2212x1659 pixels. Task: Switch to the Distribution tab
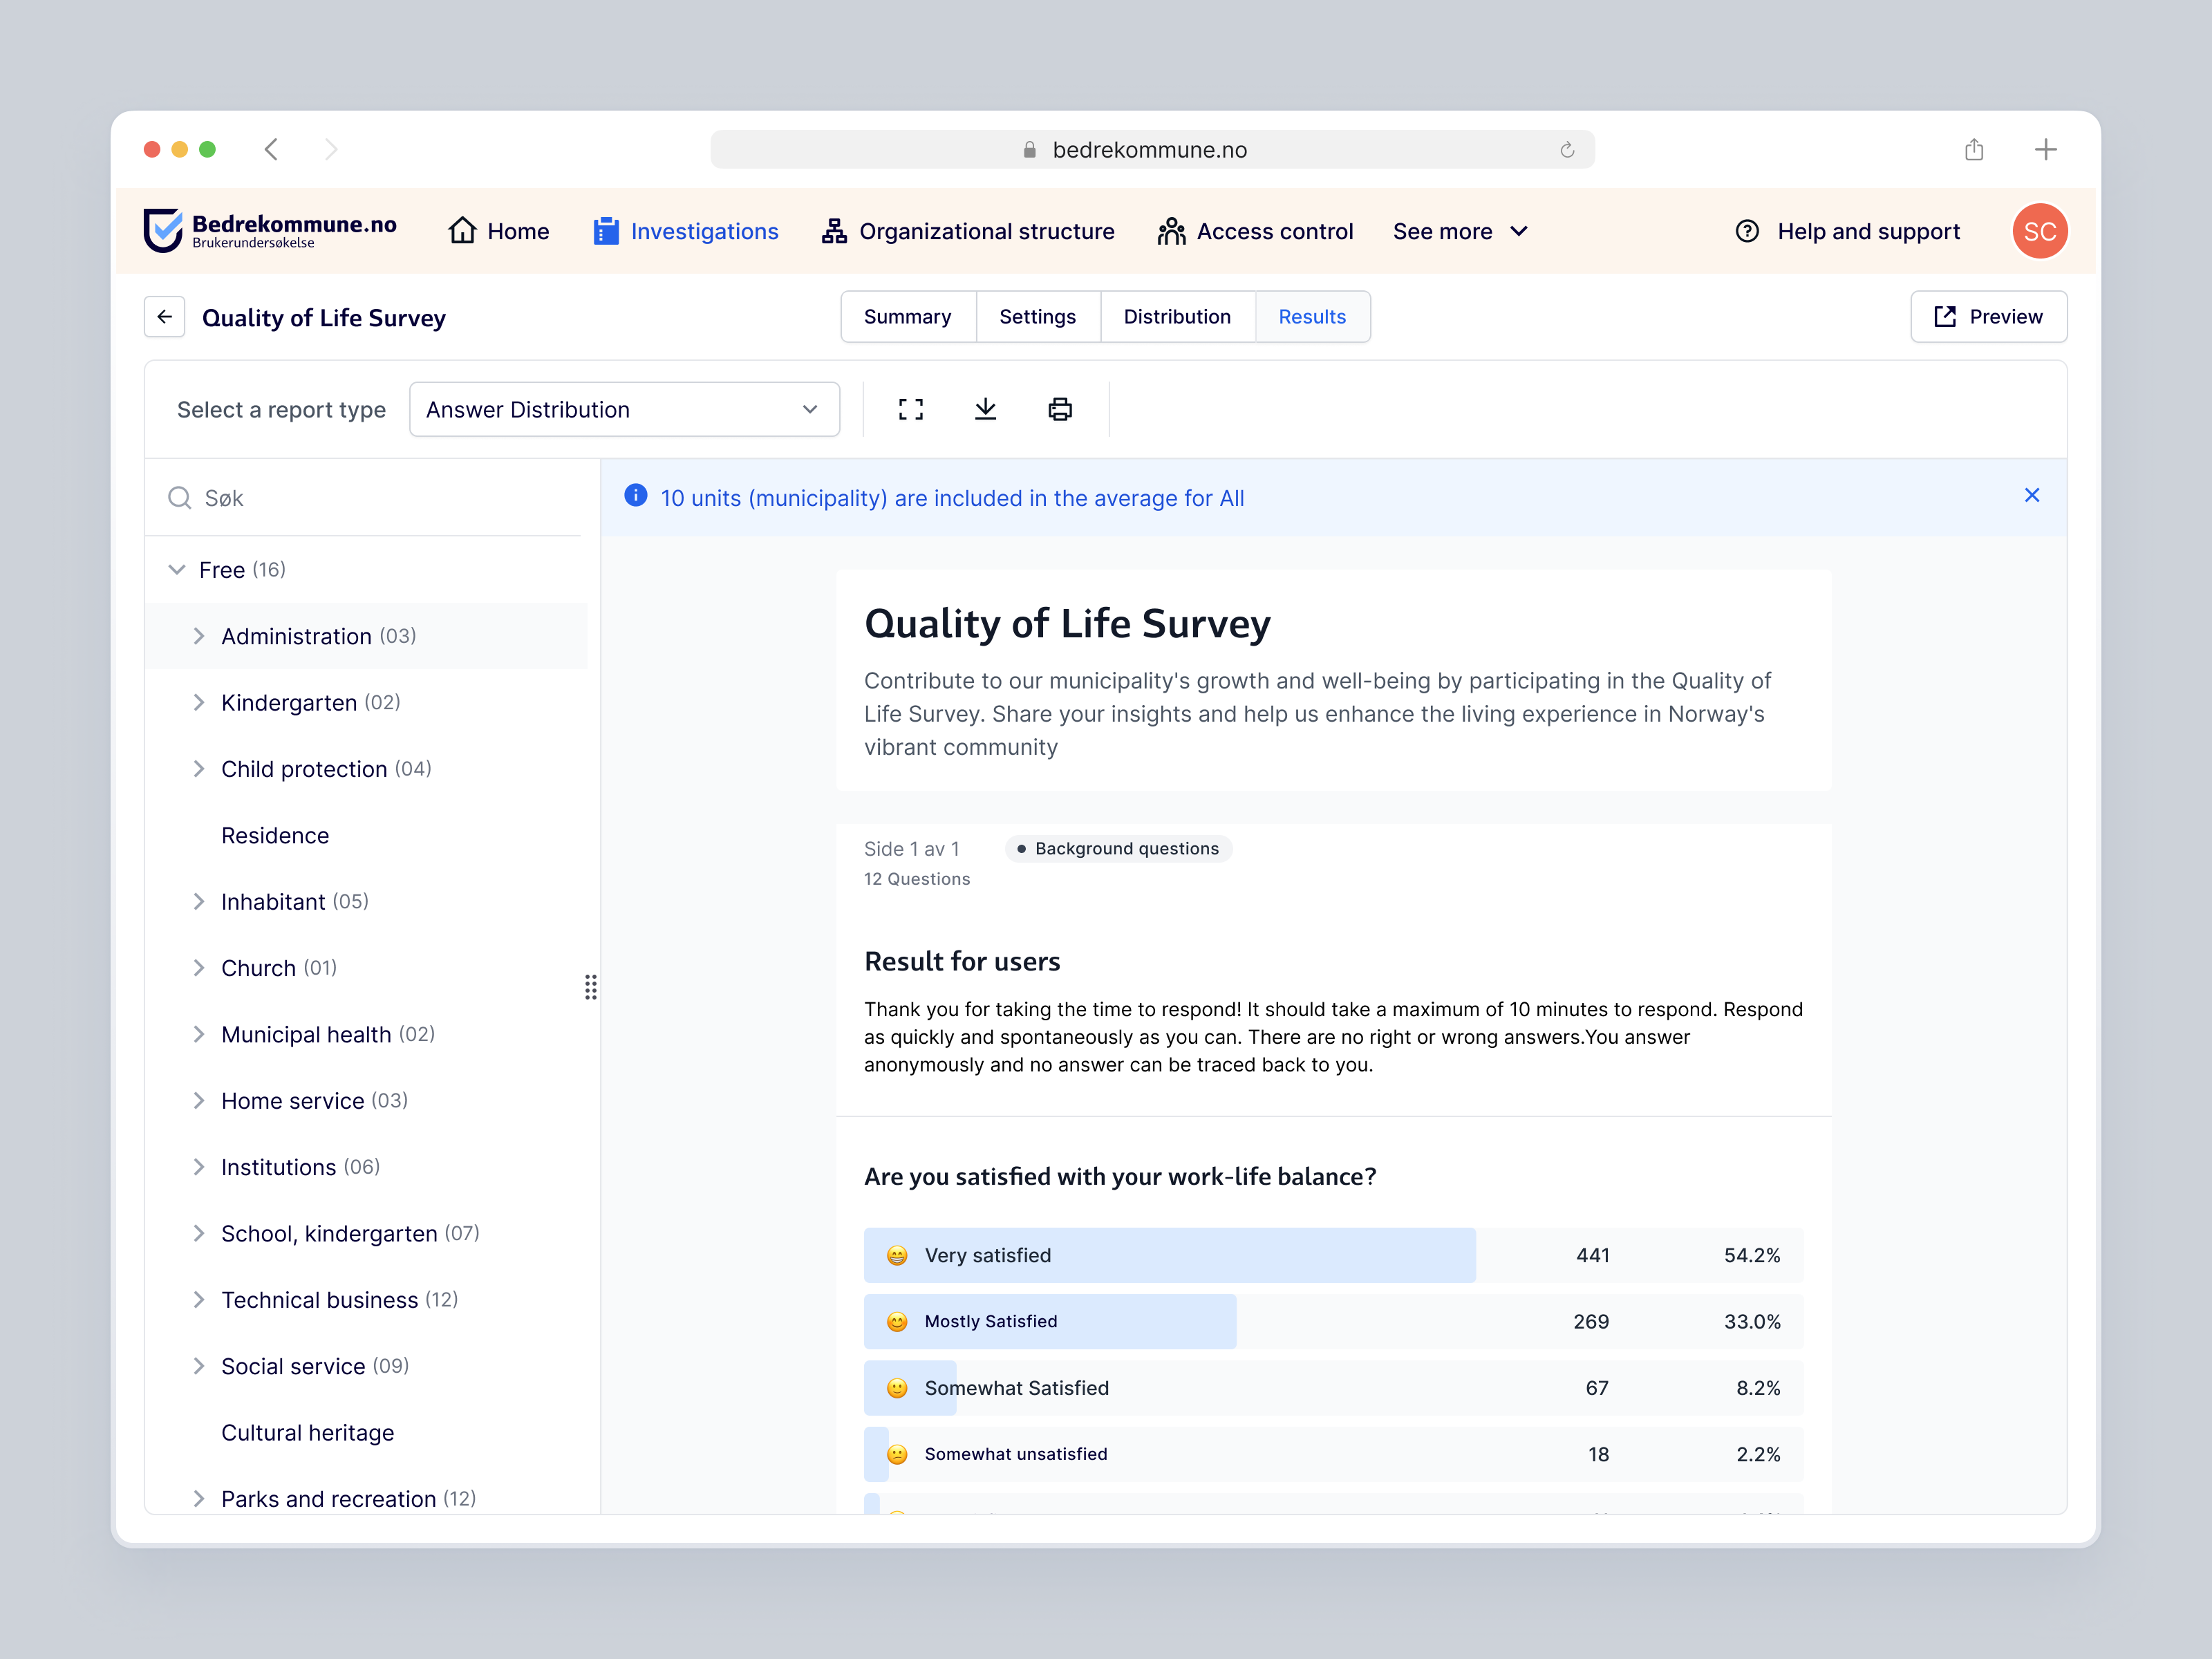click(x=1177, y=316)
